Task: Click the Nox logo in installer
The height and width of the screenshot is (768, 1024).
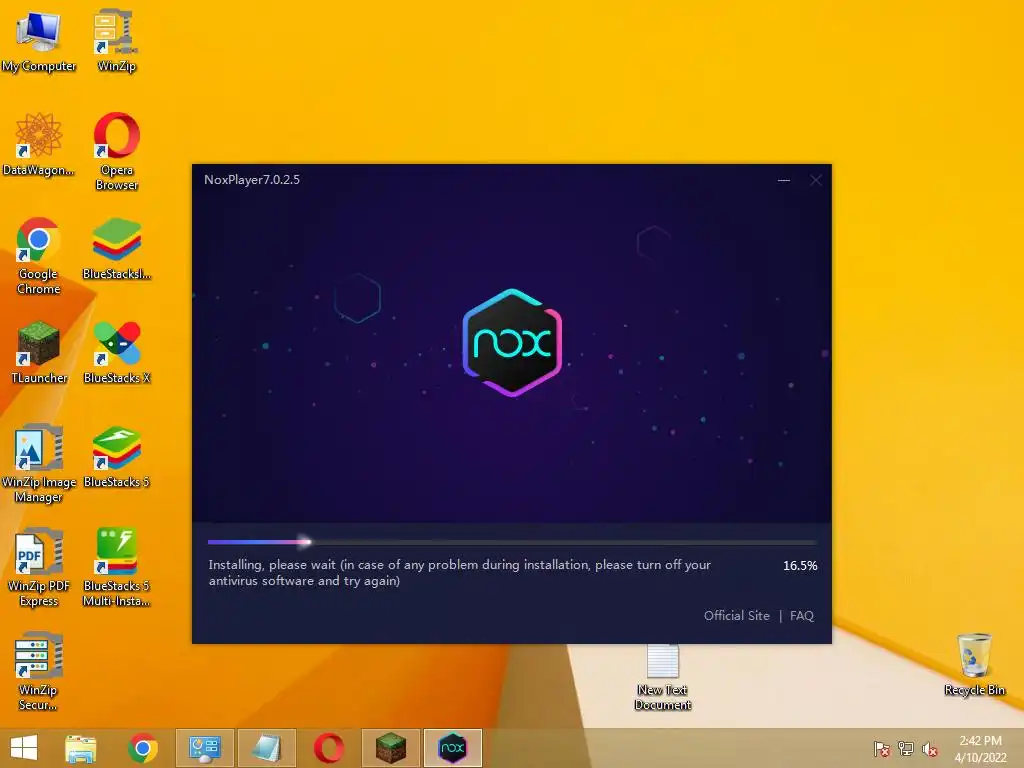Action: tap(512, 342)
